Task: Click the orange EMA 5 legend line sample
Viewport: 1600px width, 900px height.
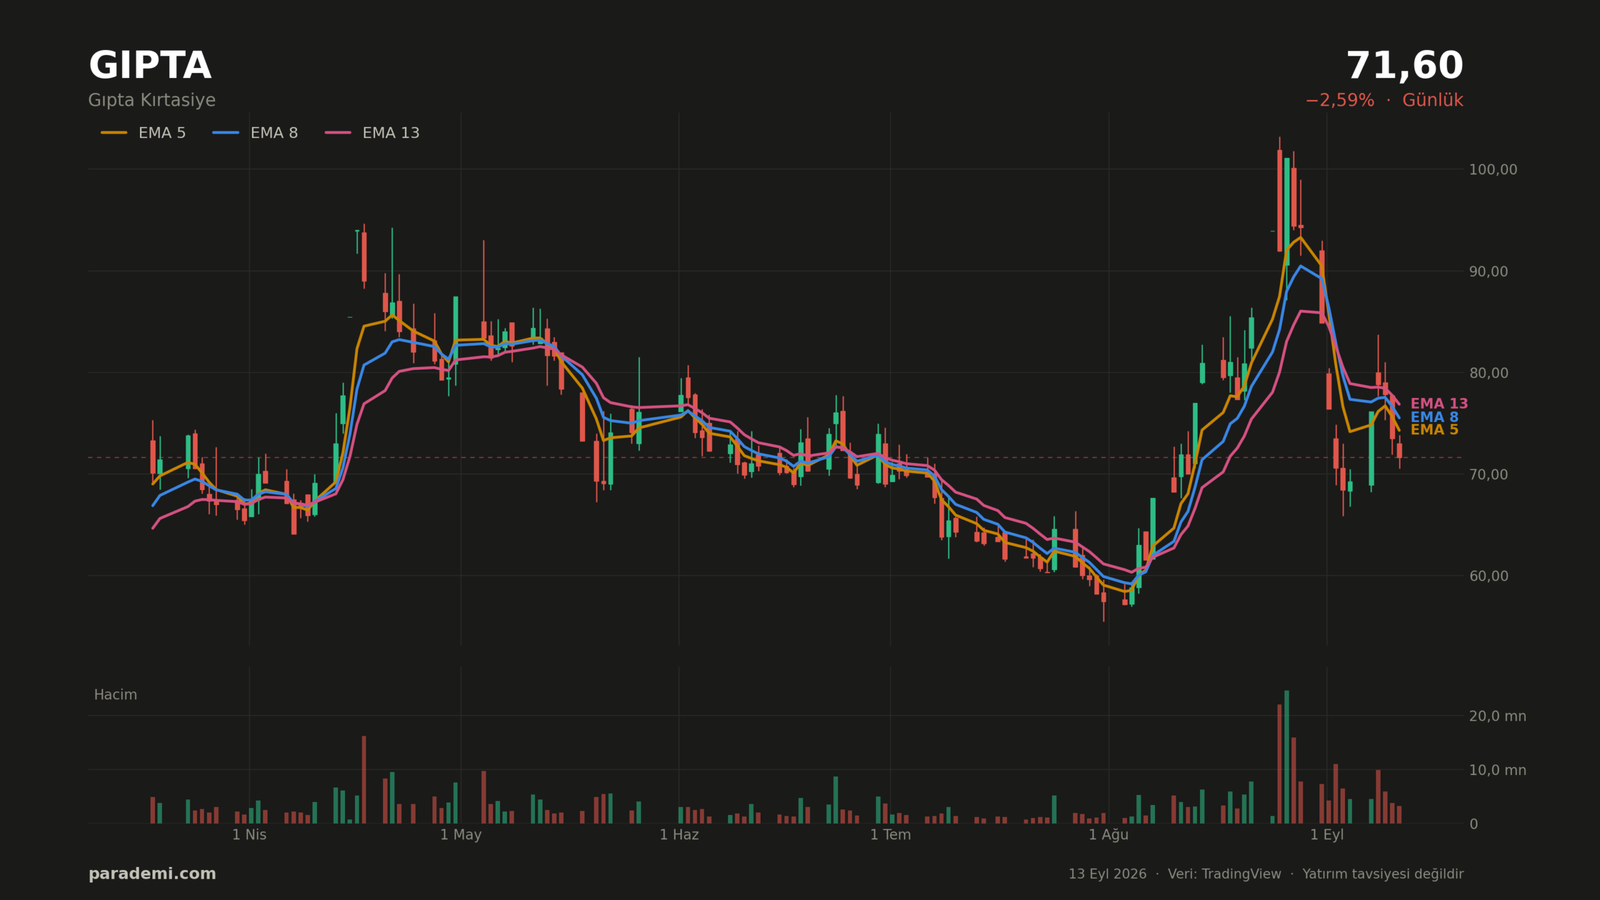Action: tap(114, 133)
